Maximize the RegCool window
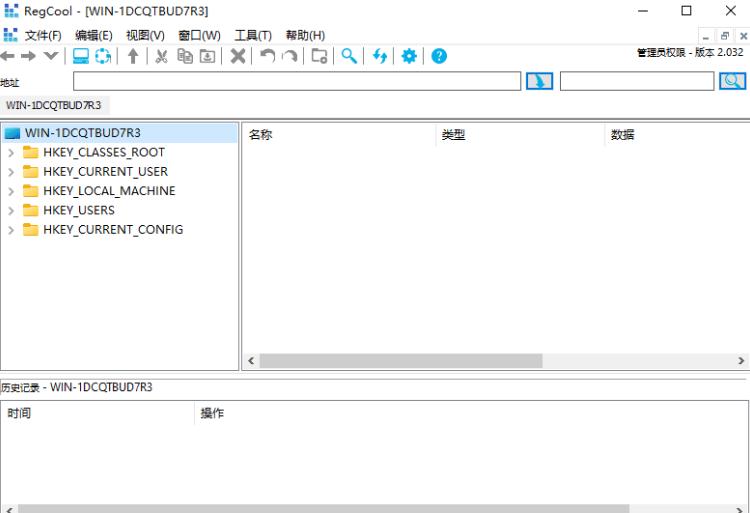The height and width of the screenshot is (513, 750). (686, 11)
